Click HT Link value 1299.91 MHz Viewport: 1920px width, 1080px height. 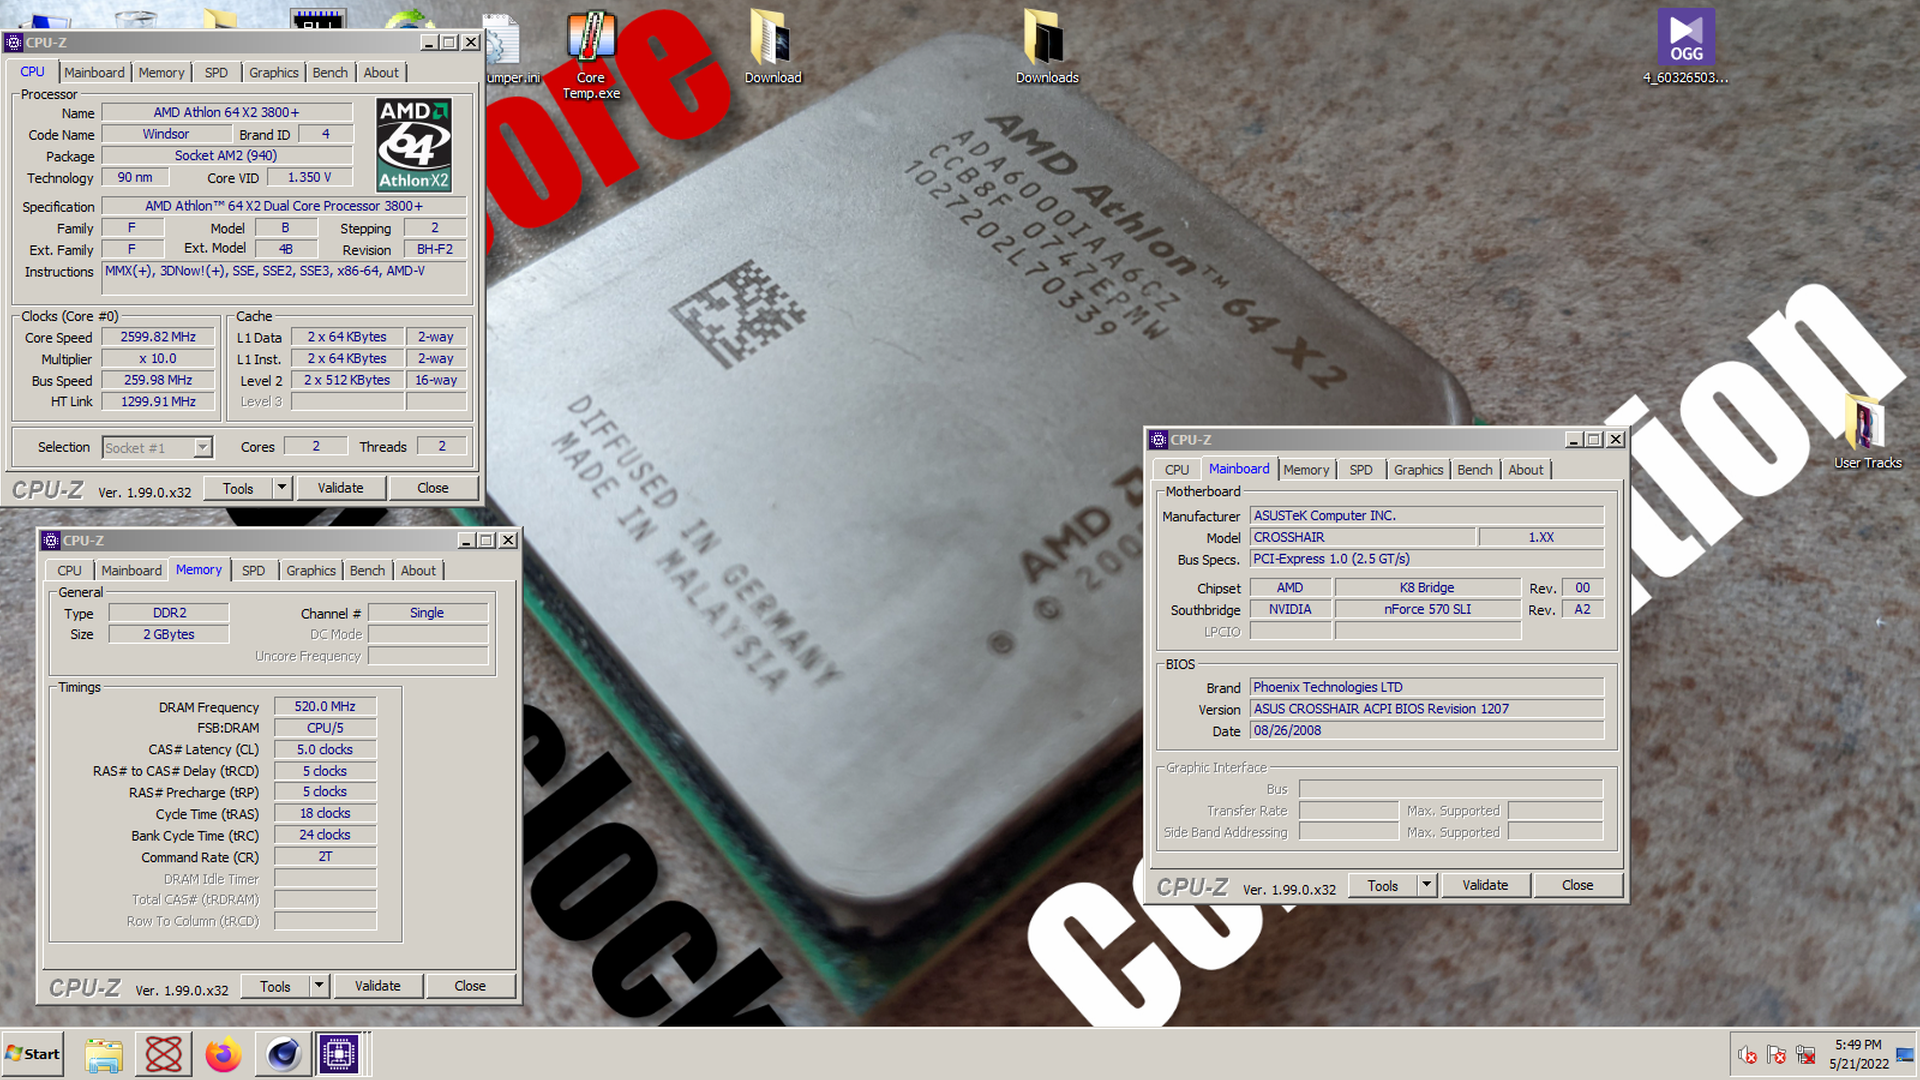point(158,401)
